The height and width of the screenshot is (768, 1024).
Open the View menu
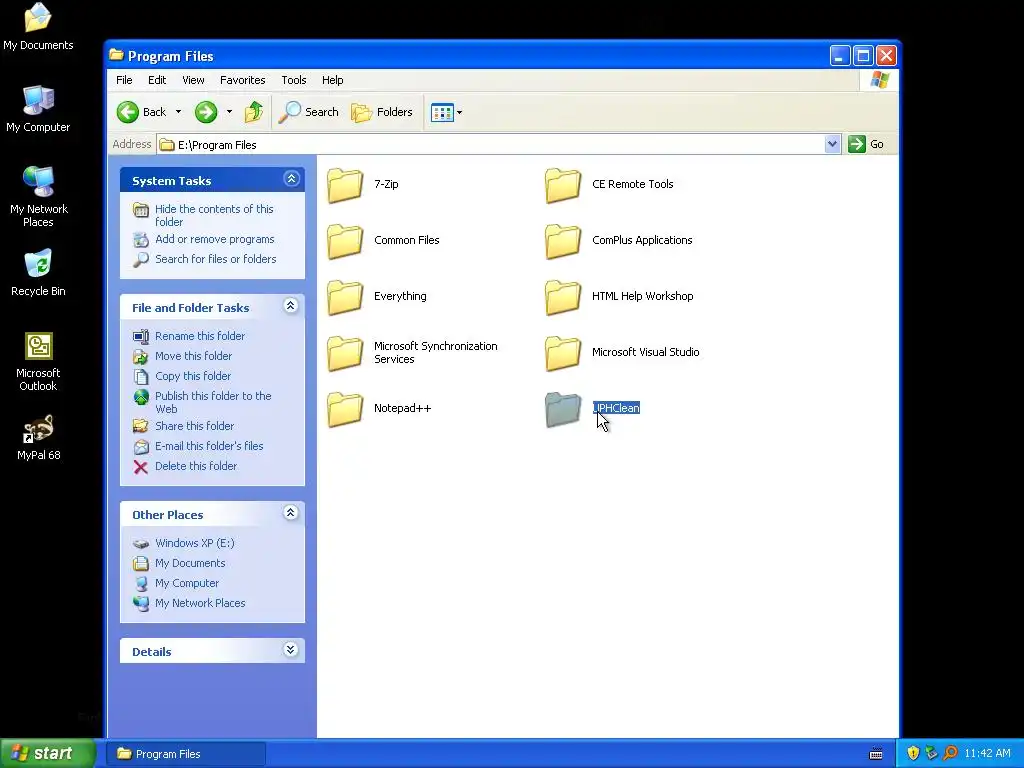(x=193, y=80)
